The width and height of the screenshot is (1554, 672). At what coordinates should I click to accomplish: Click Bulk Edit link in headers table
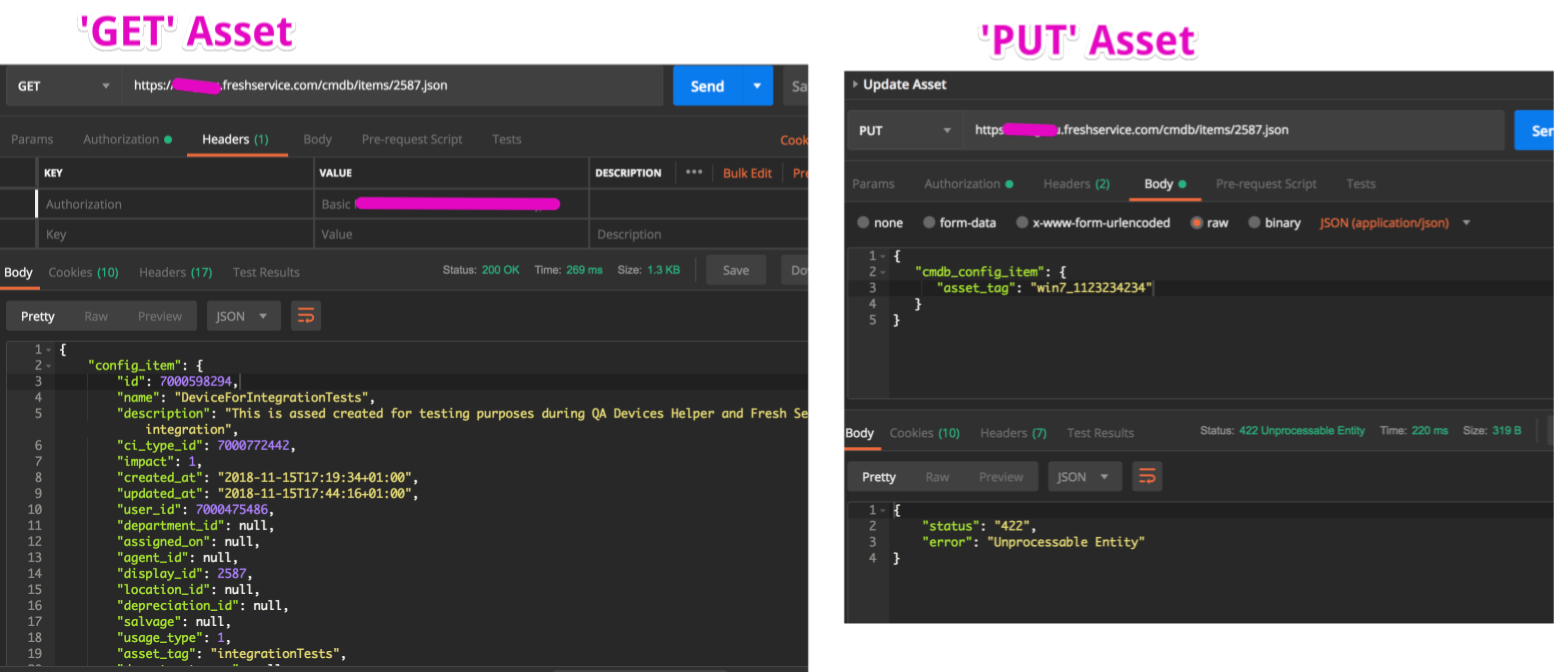747,173
